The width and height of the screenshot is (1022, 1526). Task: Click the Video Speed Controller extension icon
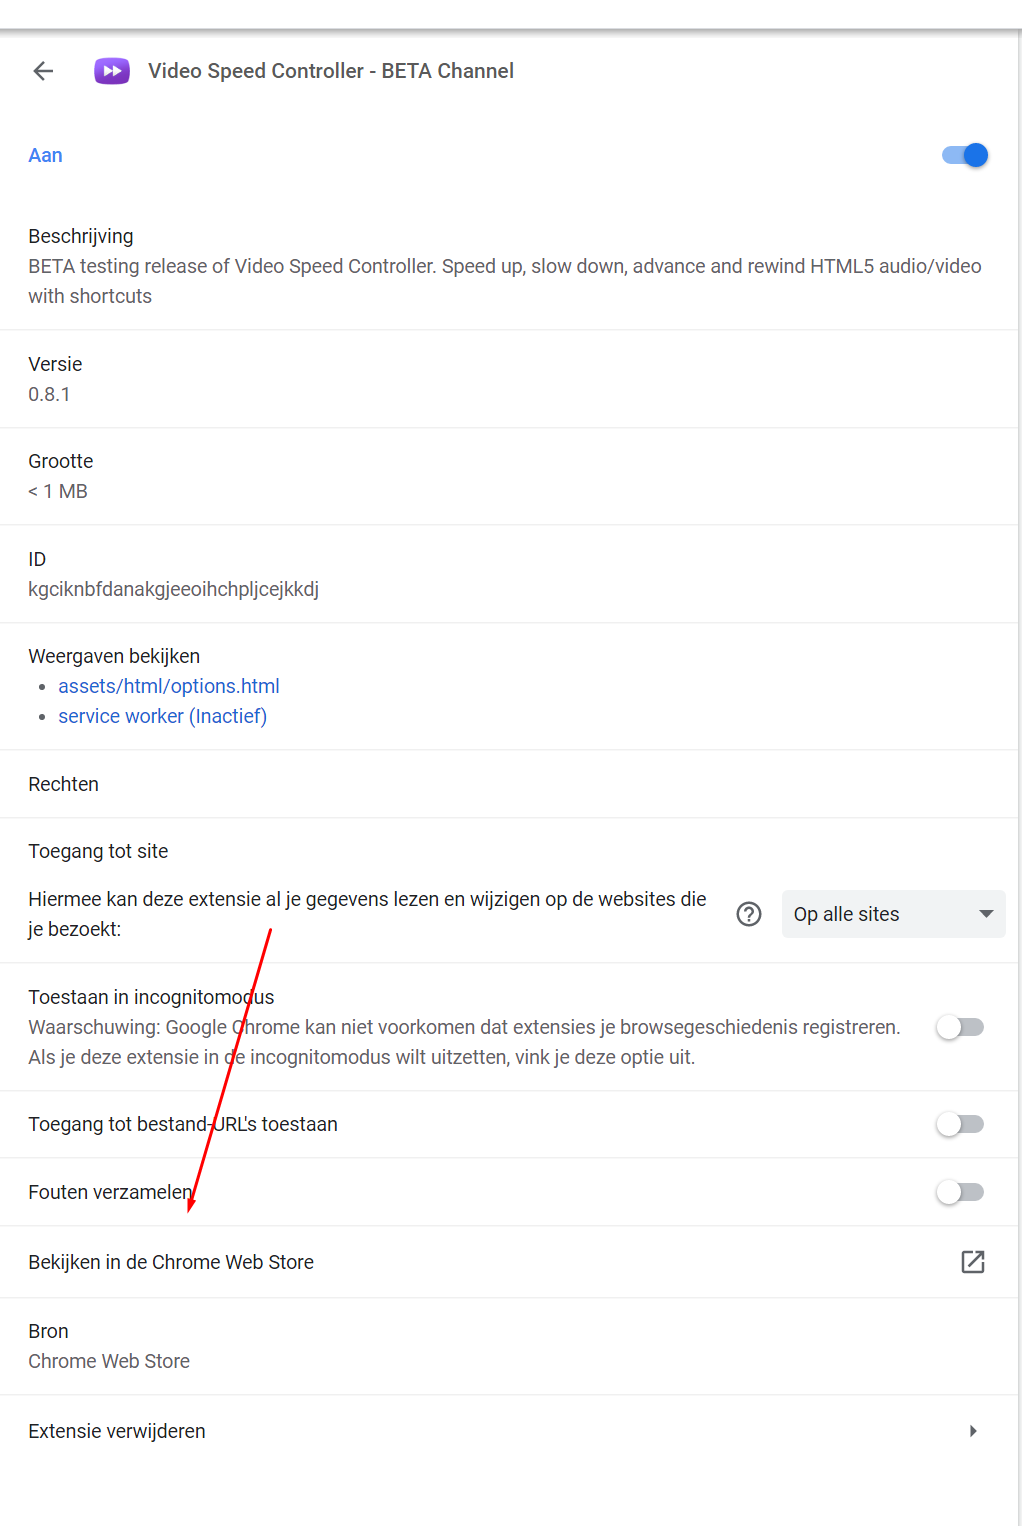click(111, 70)
